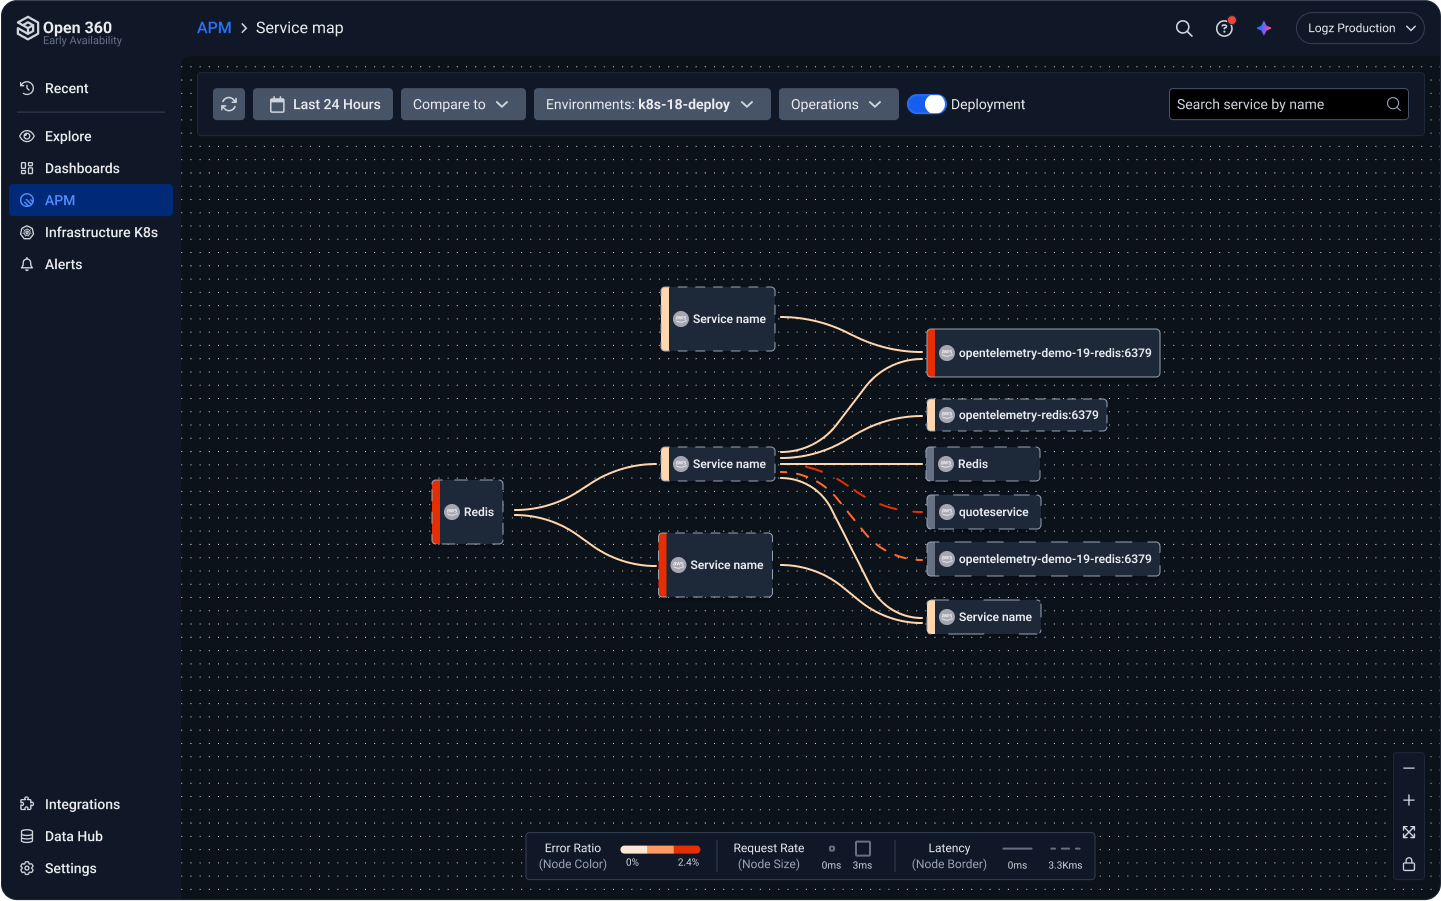Open the help question mark icon
This screenshot has width=1441, height=901.
point(1224,28)
